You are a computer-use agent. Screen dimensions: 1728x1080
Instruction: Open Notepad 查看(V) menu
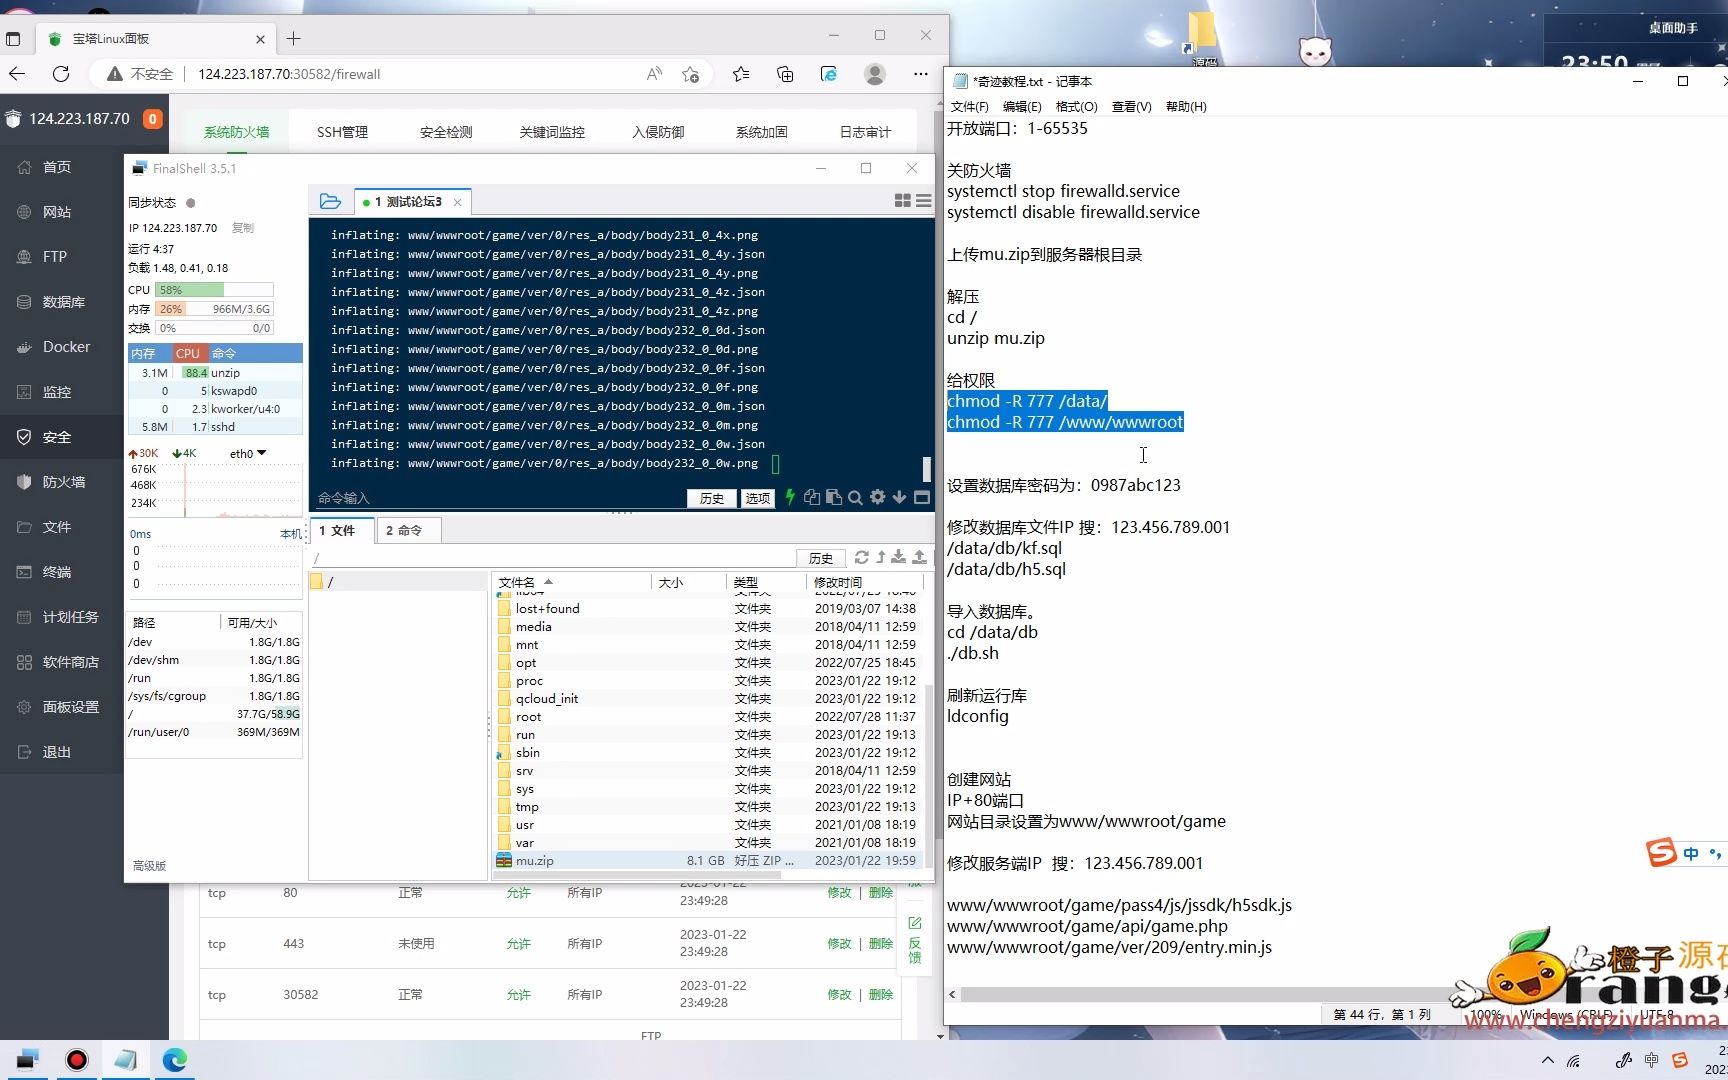pyautogui.click(x=1131, y=106)
